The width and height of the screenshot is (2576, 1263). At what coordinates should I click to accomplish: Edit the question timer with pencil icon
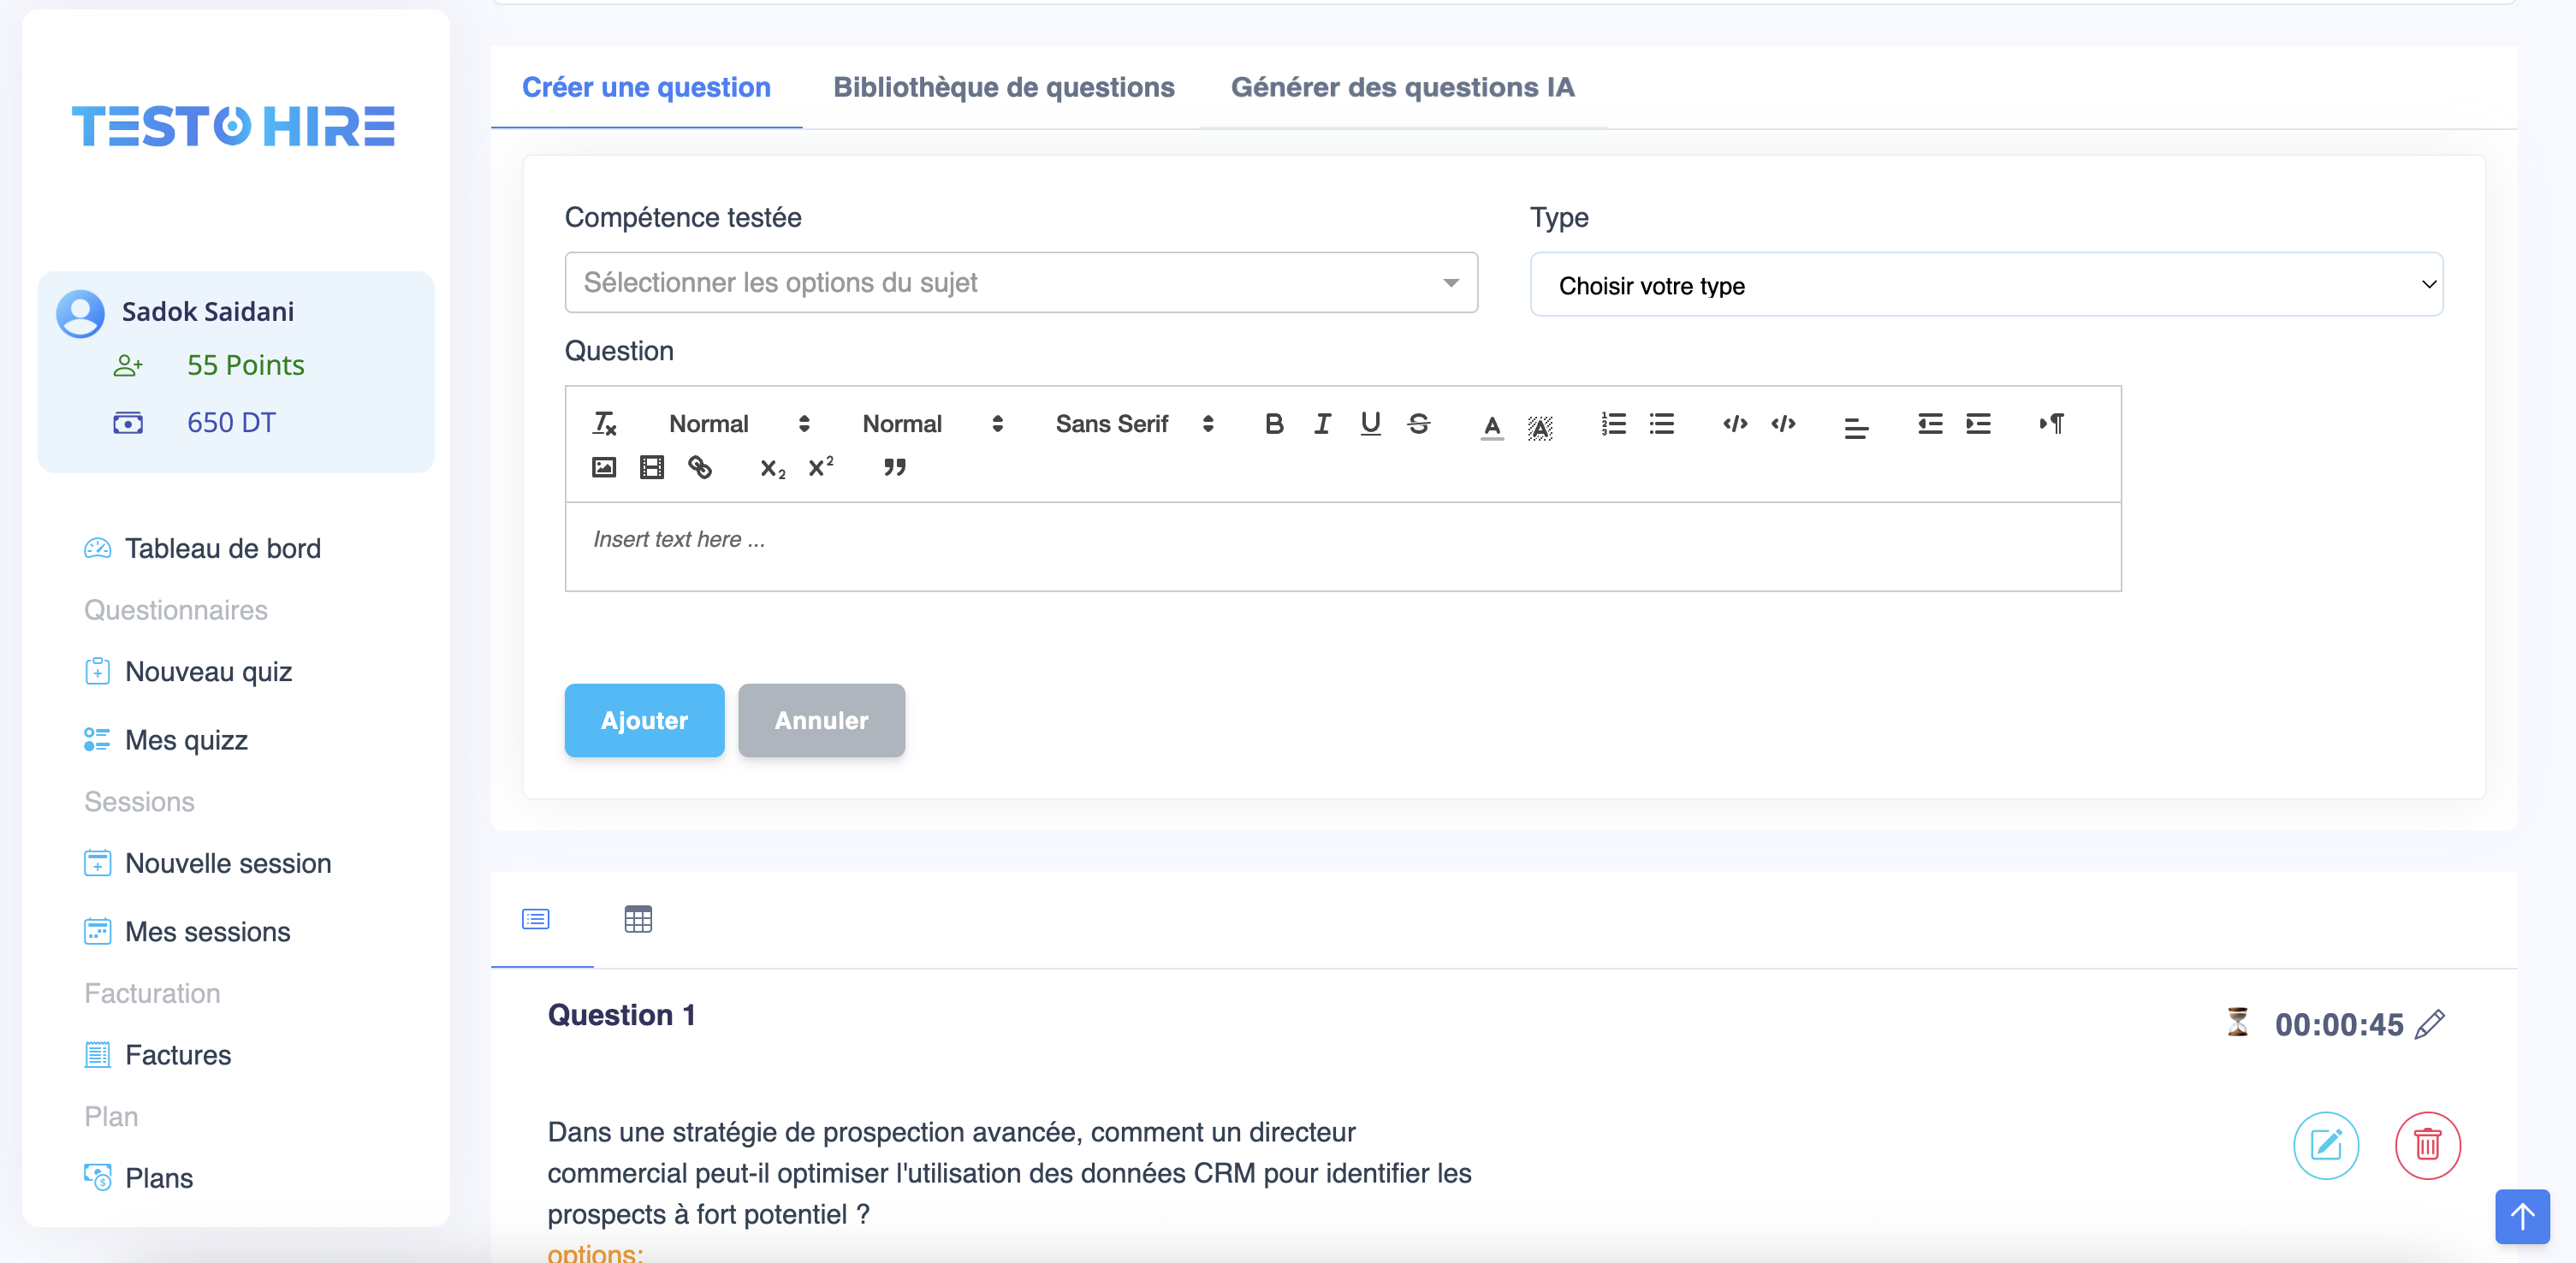(2430, 1024)
